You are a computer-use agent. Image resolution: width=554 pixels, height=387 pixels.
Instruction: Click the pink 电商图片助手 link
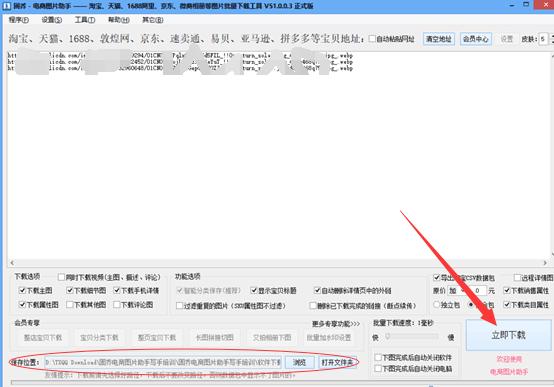[509, 372]
